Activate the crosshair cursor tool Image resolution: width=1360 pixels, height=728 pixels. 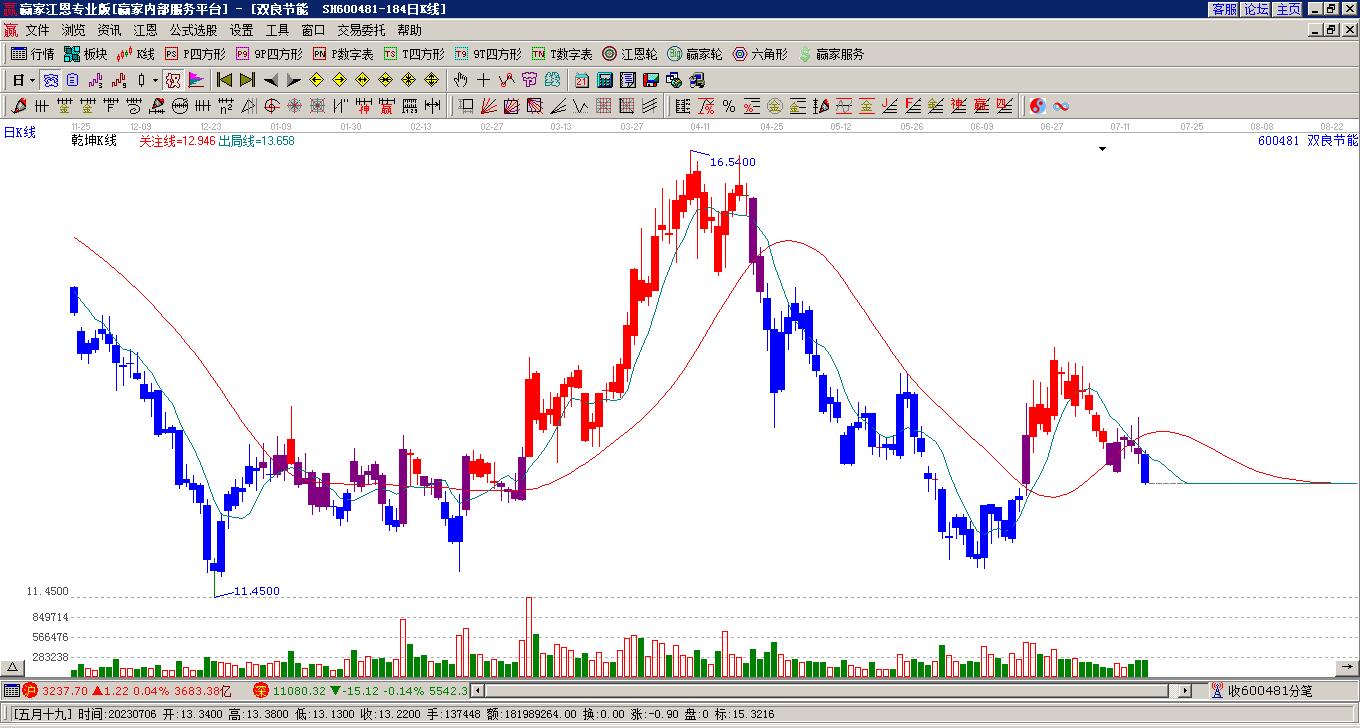[483, 80]
